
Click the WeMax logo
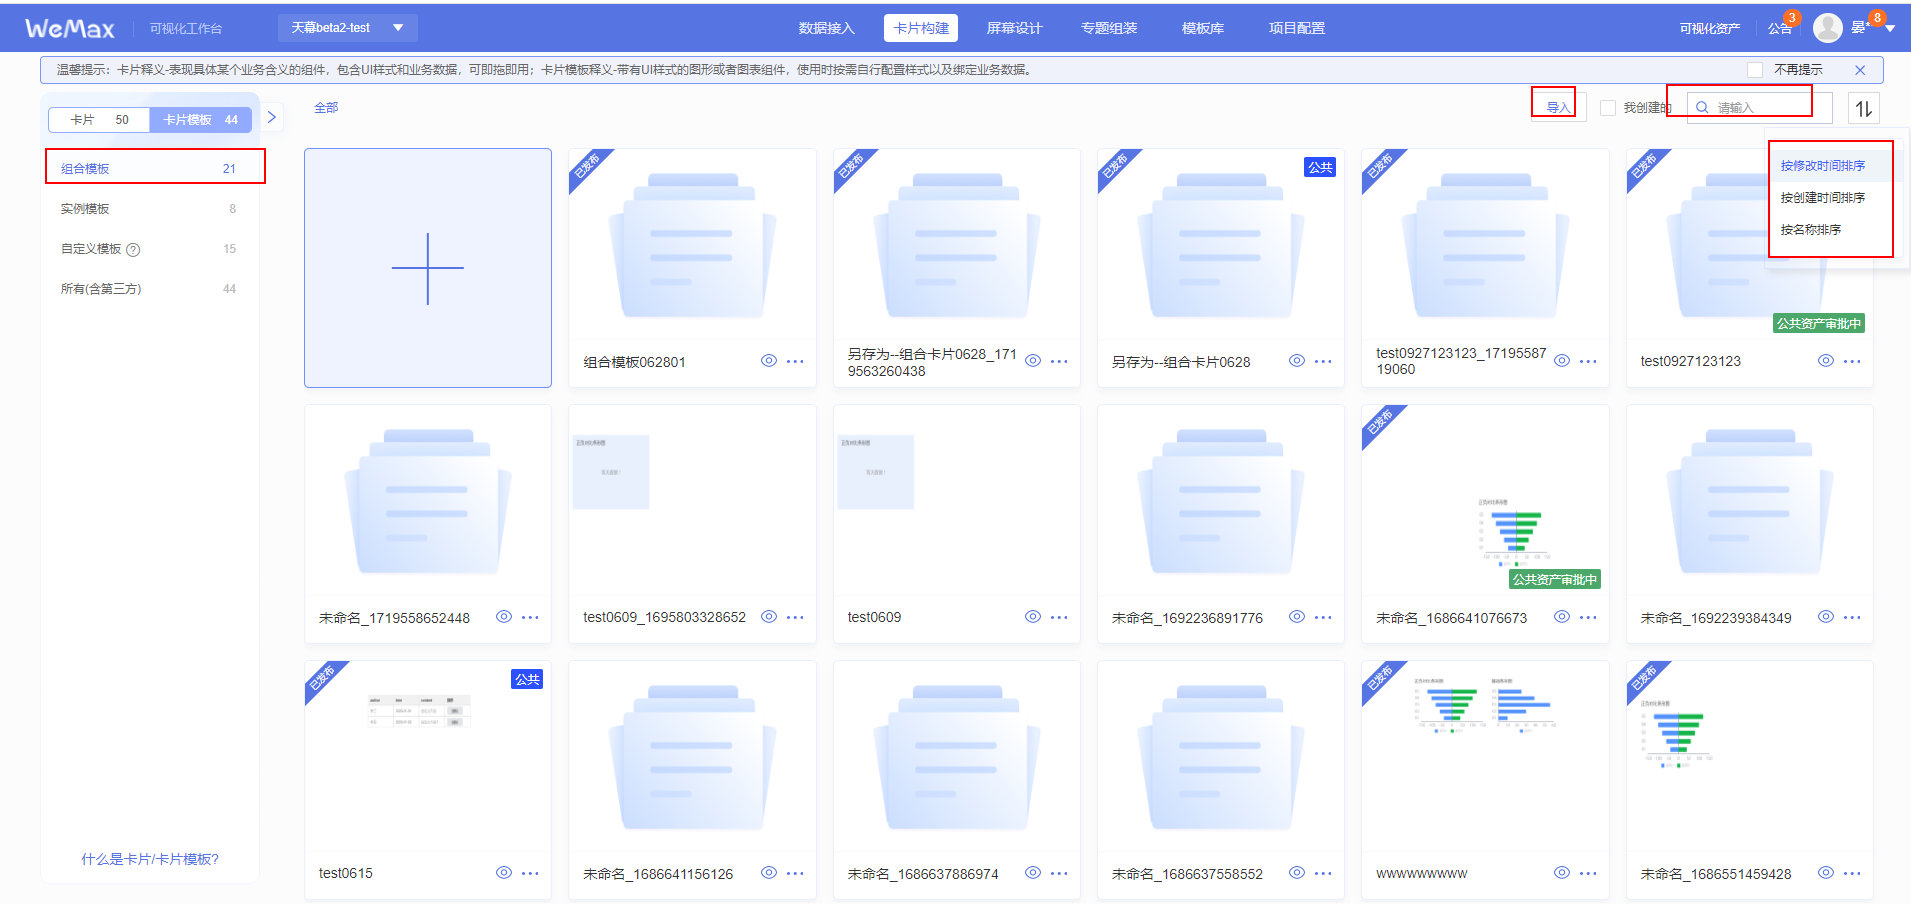pyautogui.click(x=70, y=28)
